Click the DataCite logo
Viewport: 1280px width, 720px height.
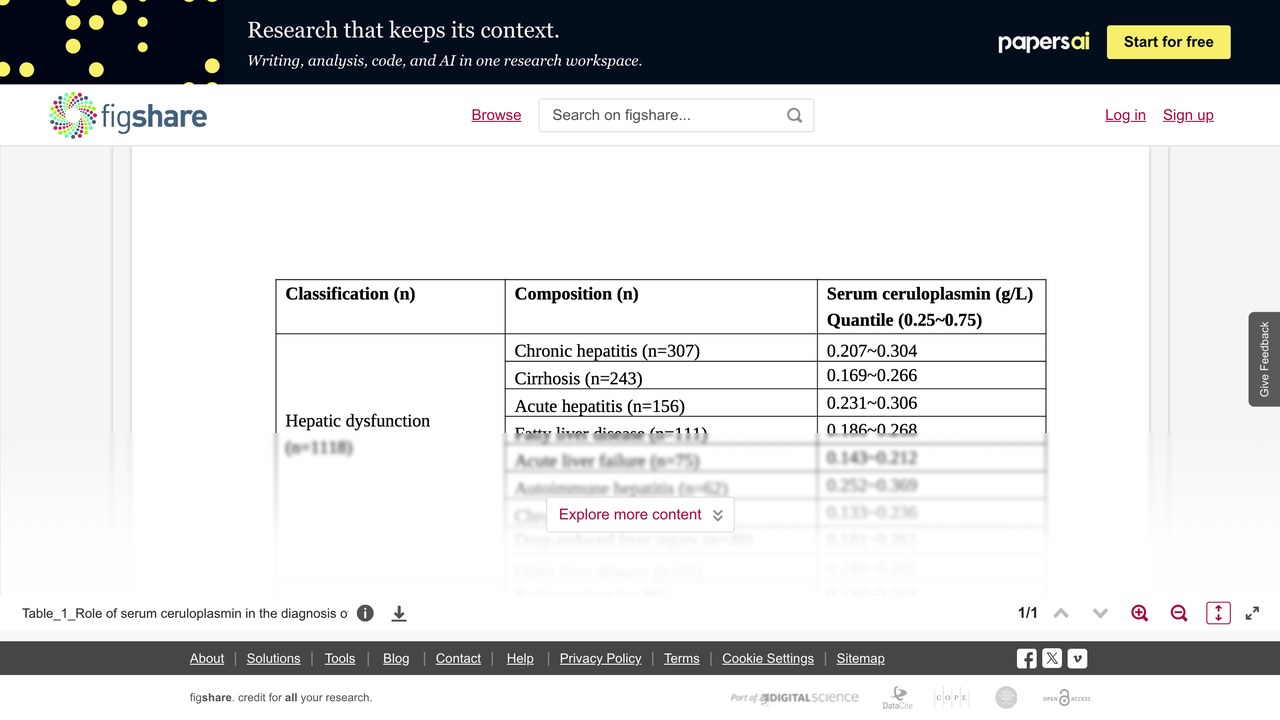pyautogui.click(x=897, y=698)
